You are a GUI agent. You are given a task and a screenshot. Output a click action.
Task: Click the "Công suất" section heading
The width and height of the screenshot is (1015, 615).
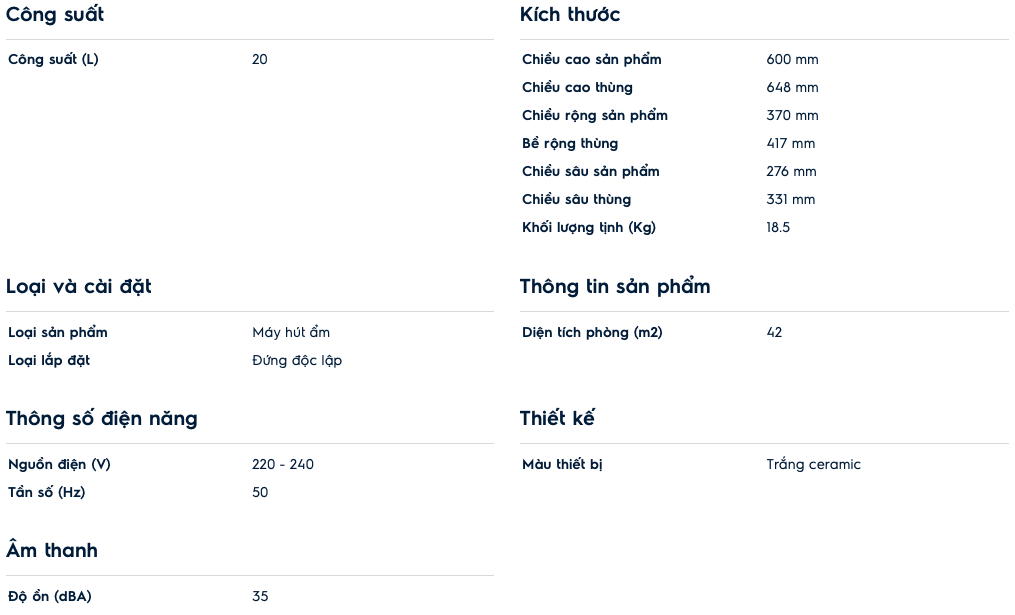[55, 15]
